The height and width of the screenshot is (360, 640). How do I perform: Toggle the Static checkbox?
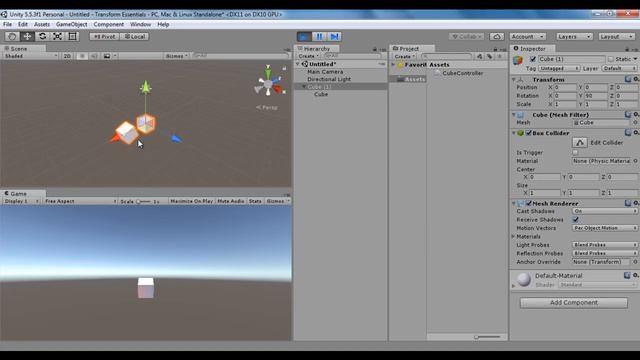coord(611,59)
